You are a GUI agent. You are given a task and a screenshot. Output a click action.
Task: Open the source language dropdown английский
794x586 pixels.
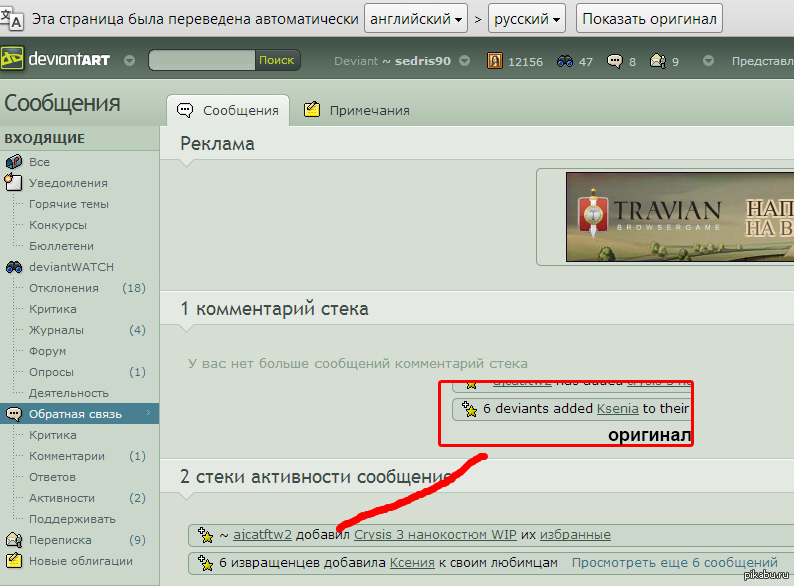pos(416,19)
